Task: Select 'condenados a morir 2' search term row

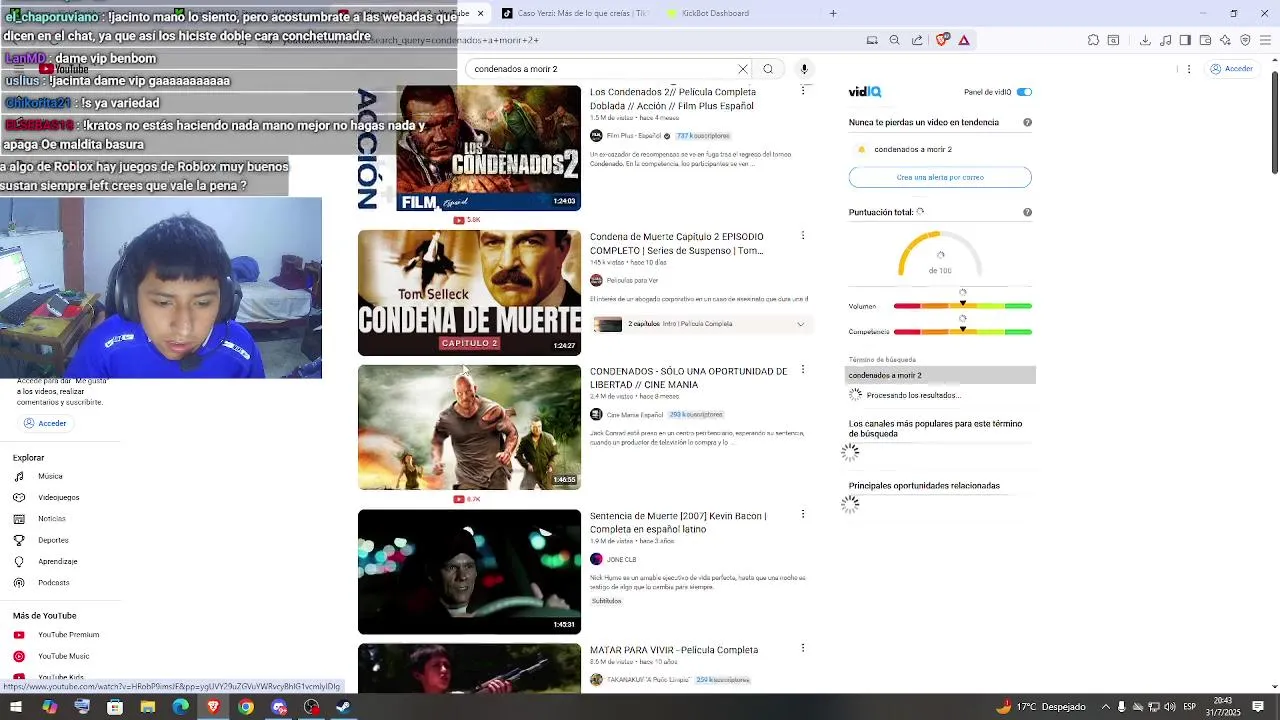Action: [940, 375]
